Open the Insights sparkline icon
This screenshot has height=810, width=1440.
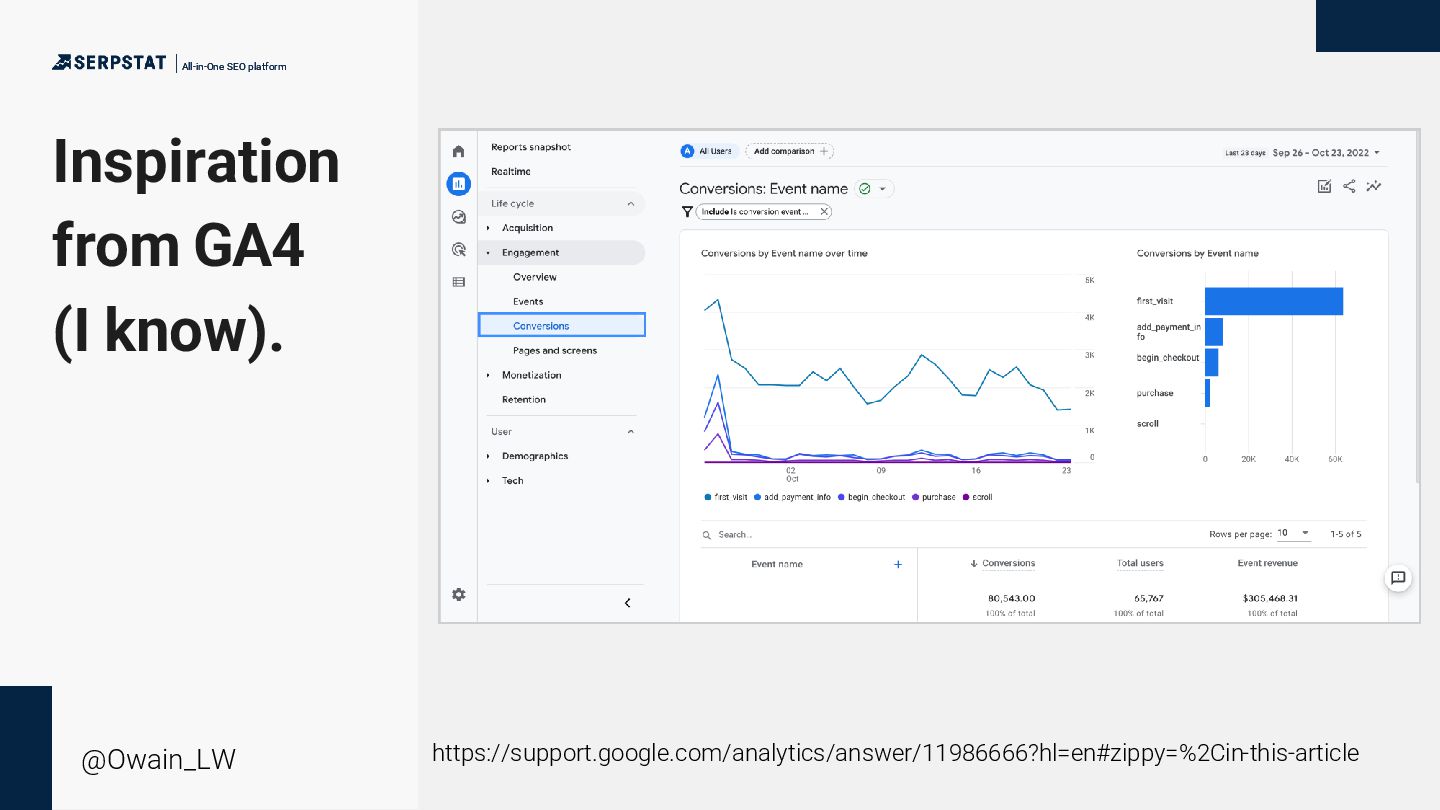tap(1374, 186)
